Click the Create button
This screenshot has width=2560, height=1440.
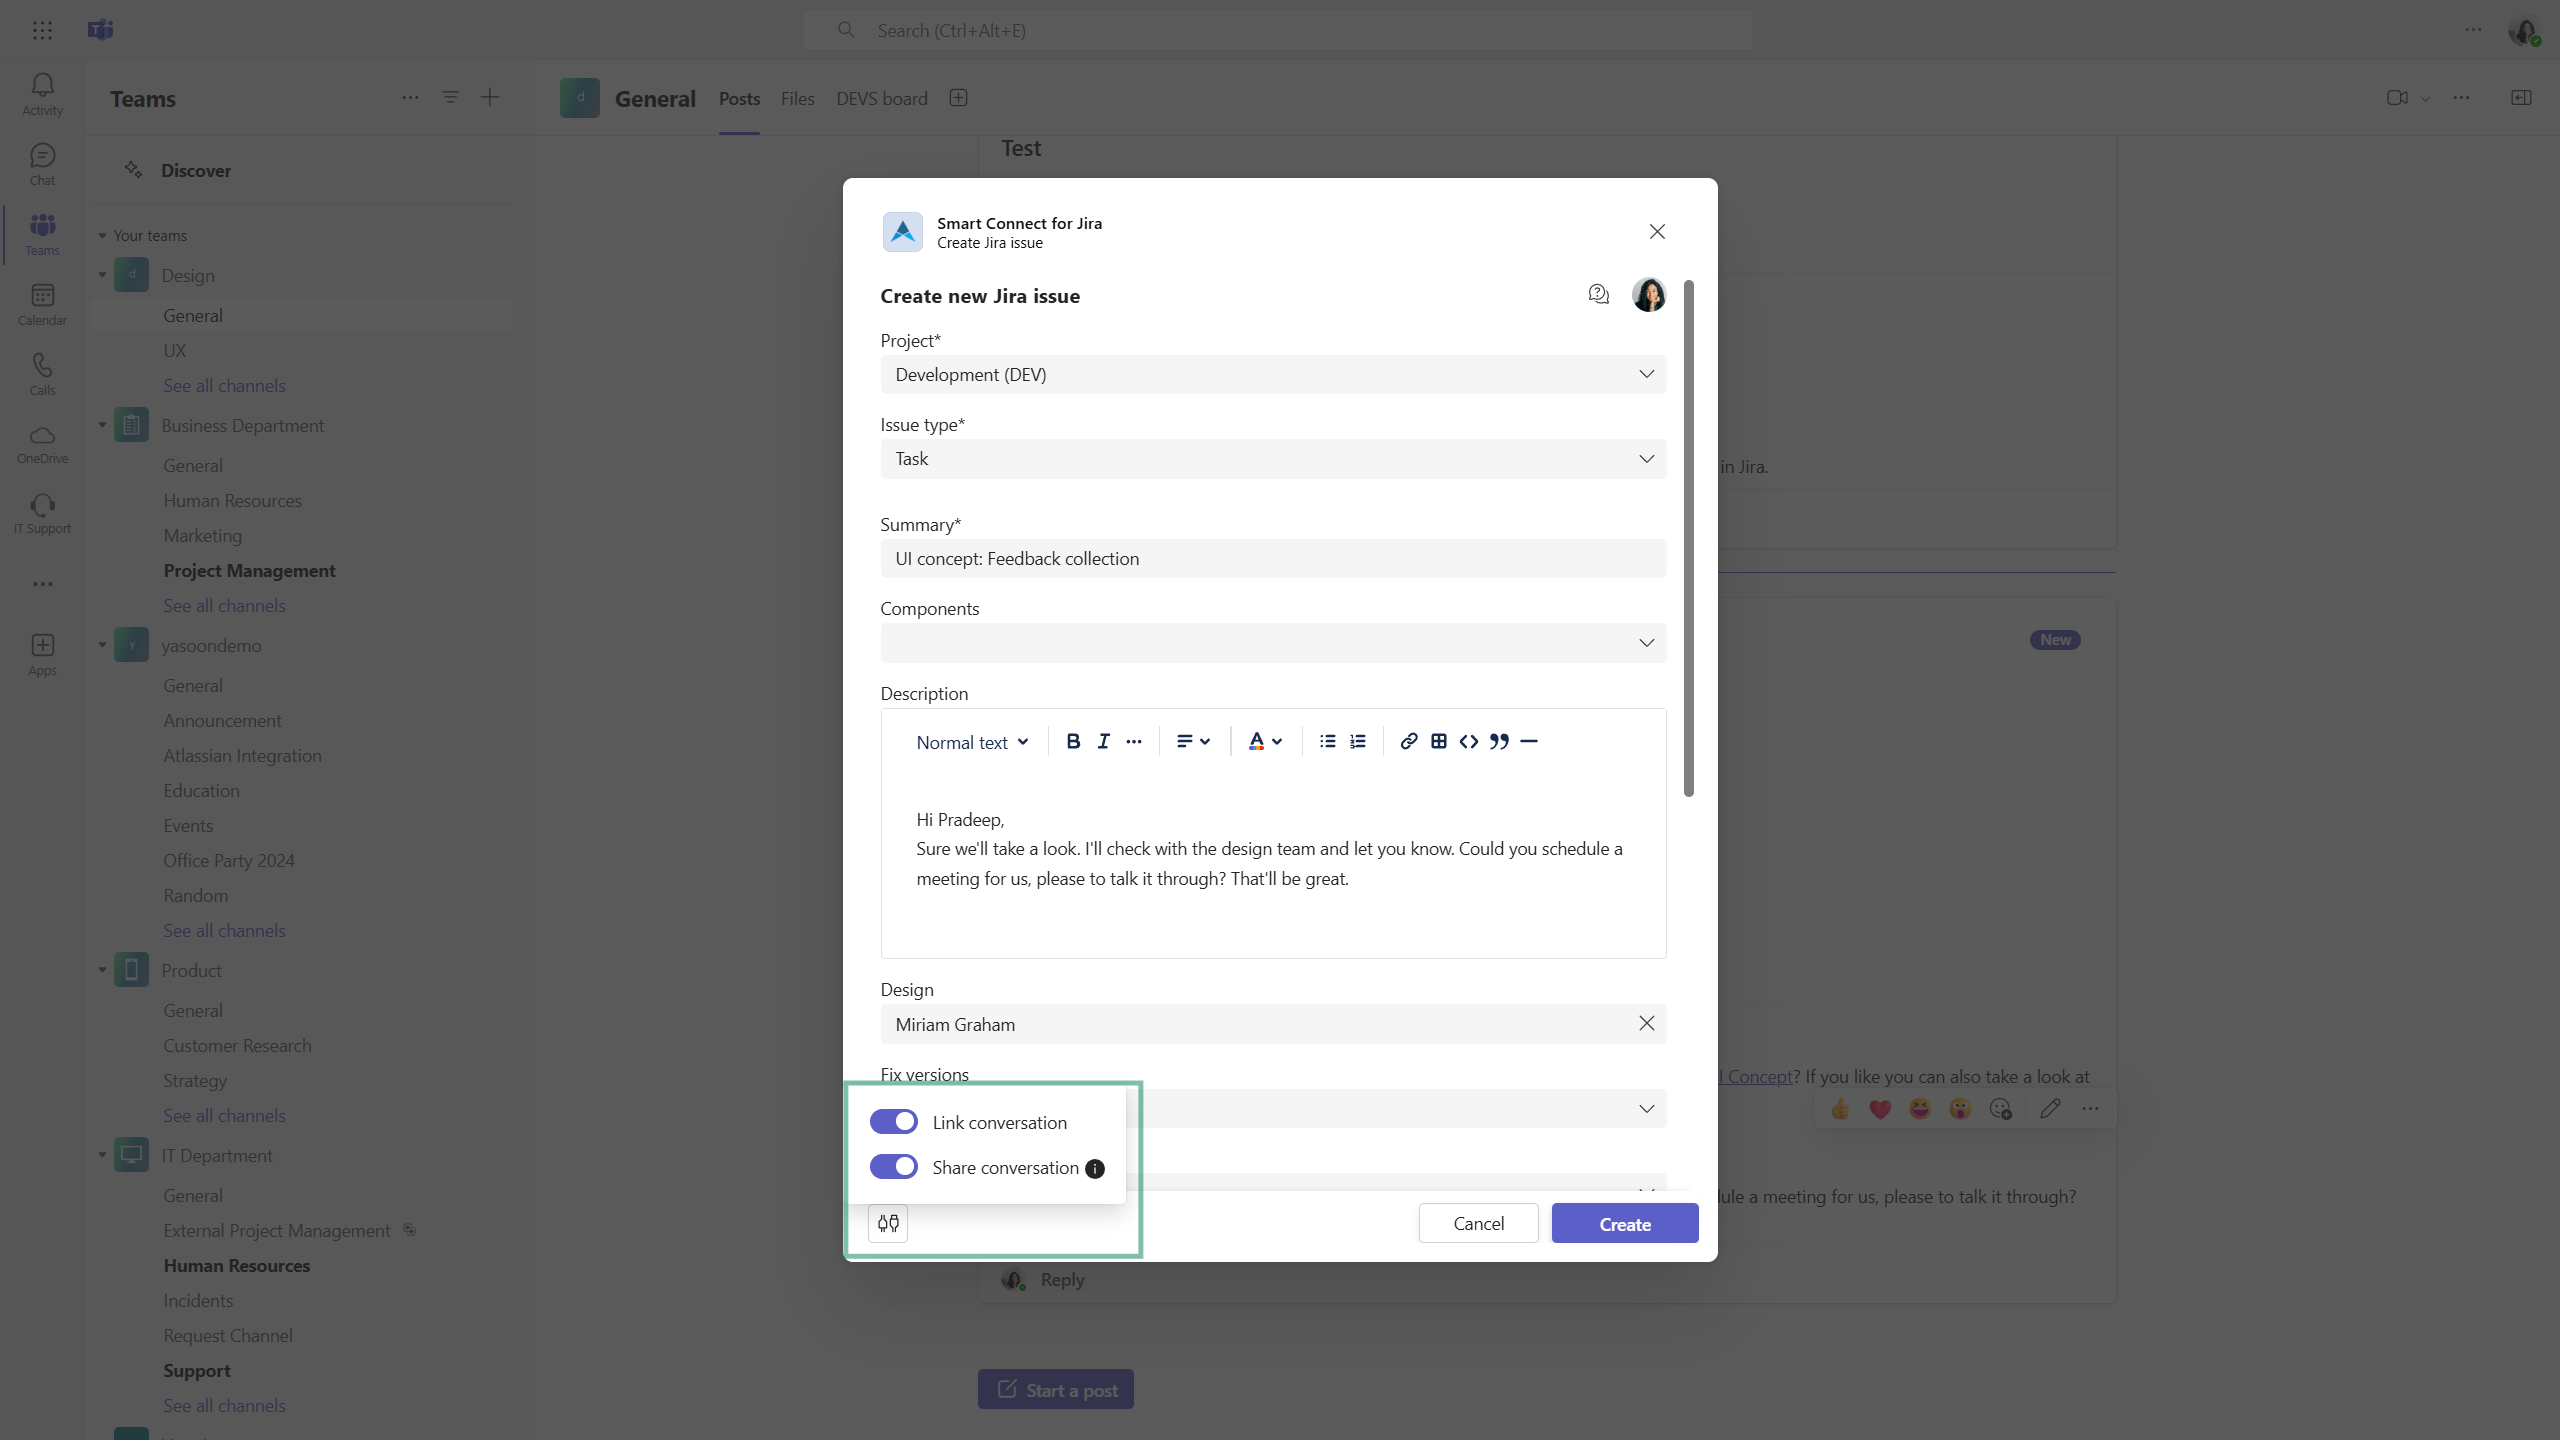coord(1624,1224)
